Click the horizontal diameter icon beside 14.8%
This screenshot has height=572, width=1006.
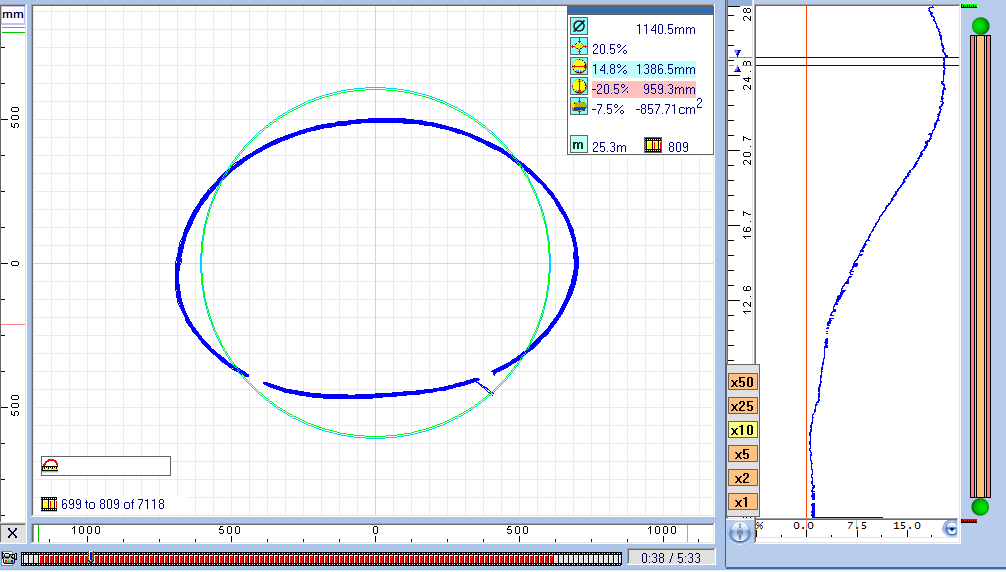[579, 67]
